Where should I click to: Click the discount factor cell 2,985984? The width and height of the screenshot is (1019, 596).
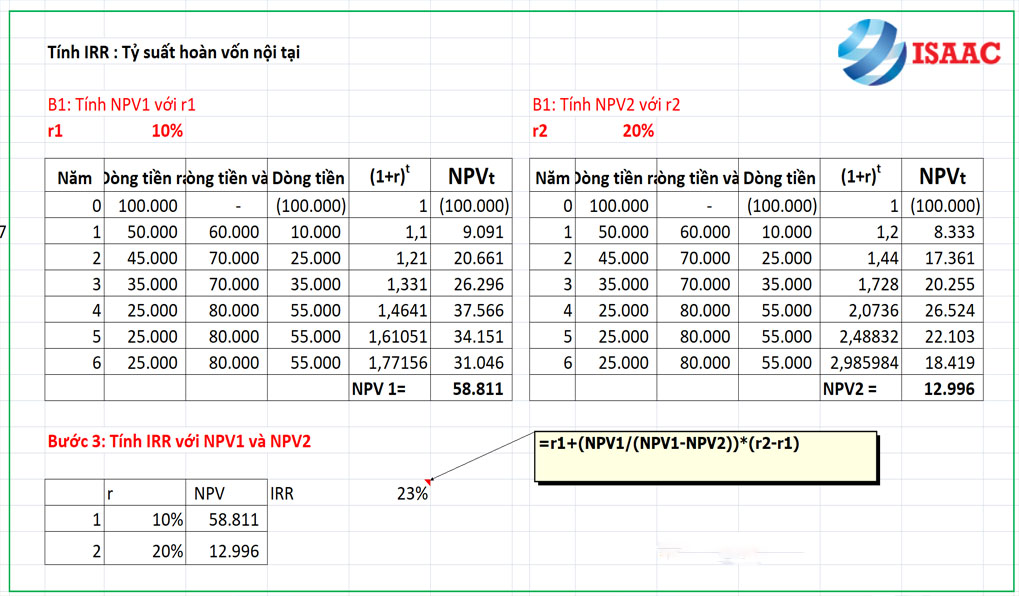pyautogui.click(x=861, y=362)
